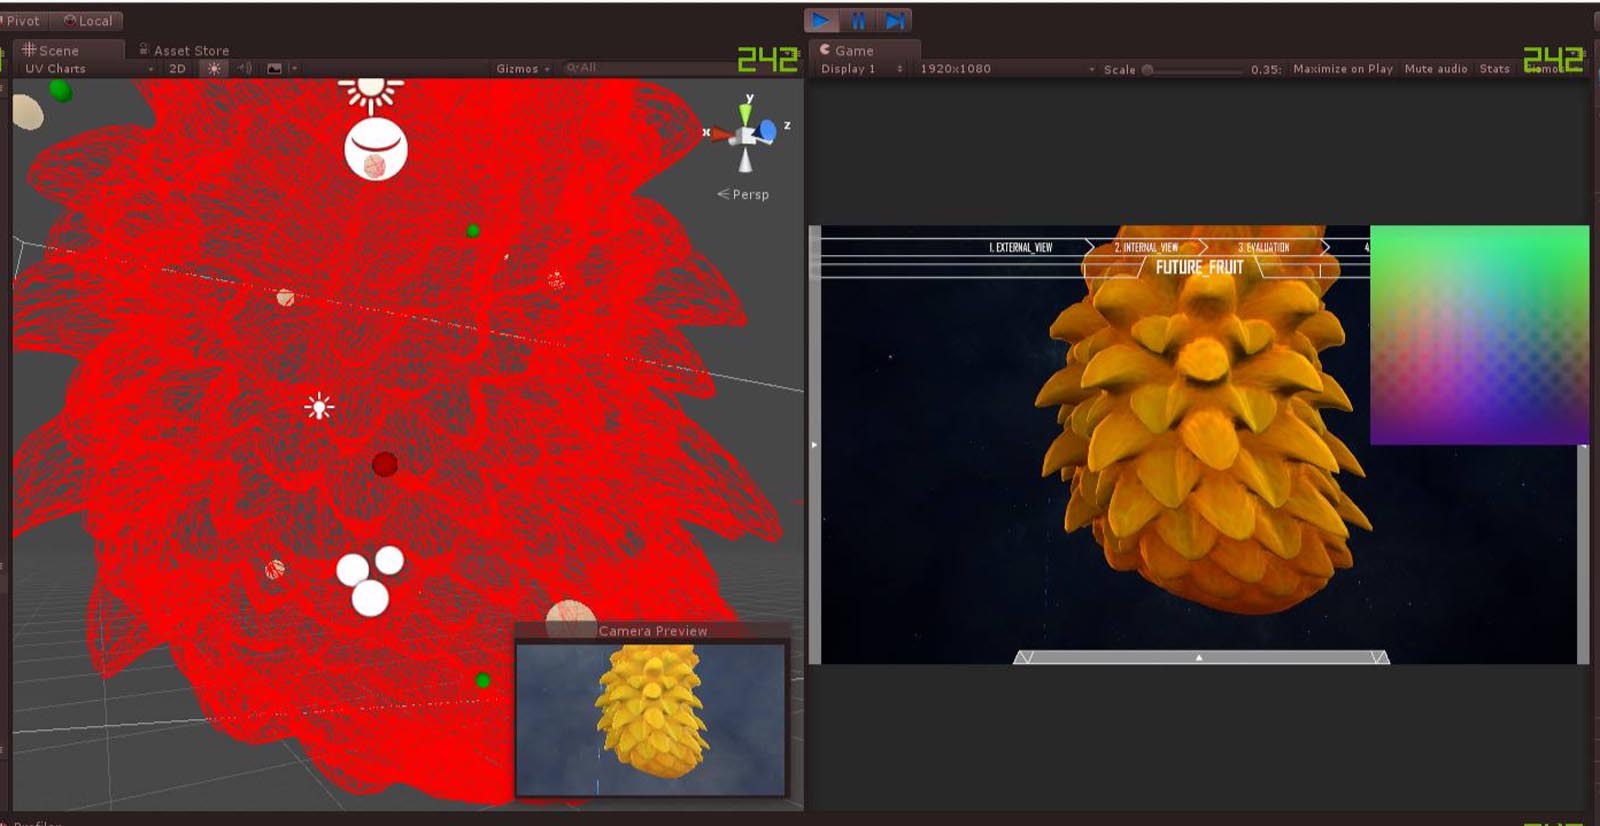Click the Step frame button
1600x826 pixels.
pyautogui.click(x=894, y=20)
